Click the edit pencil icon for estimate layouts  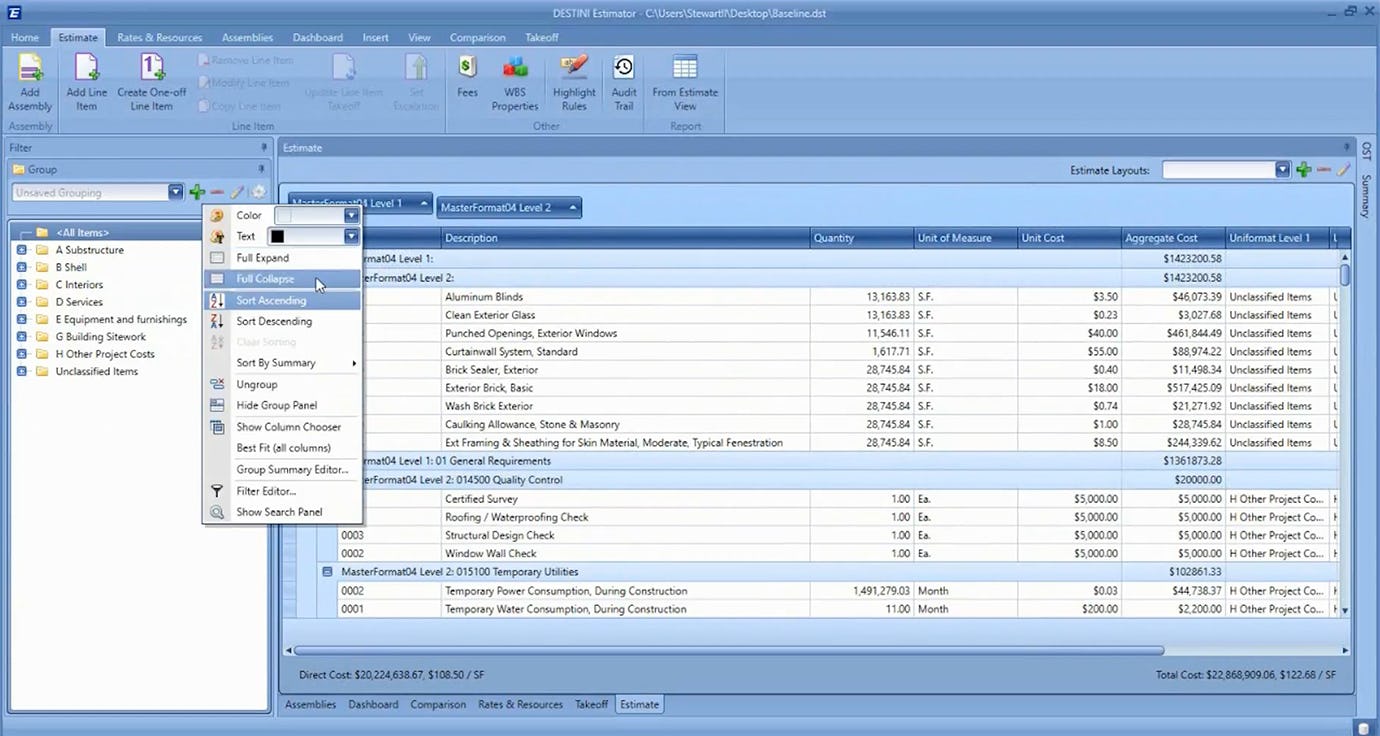coord(1344,169)
